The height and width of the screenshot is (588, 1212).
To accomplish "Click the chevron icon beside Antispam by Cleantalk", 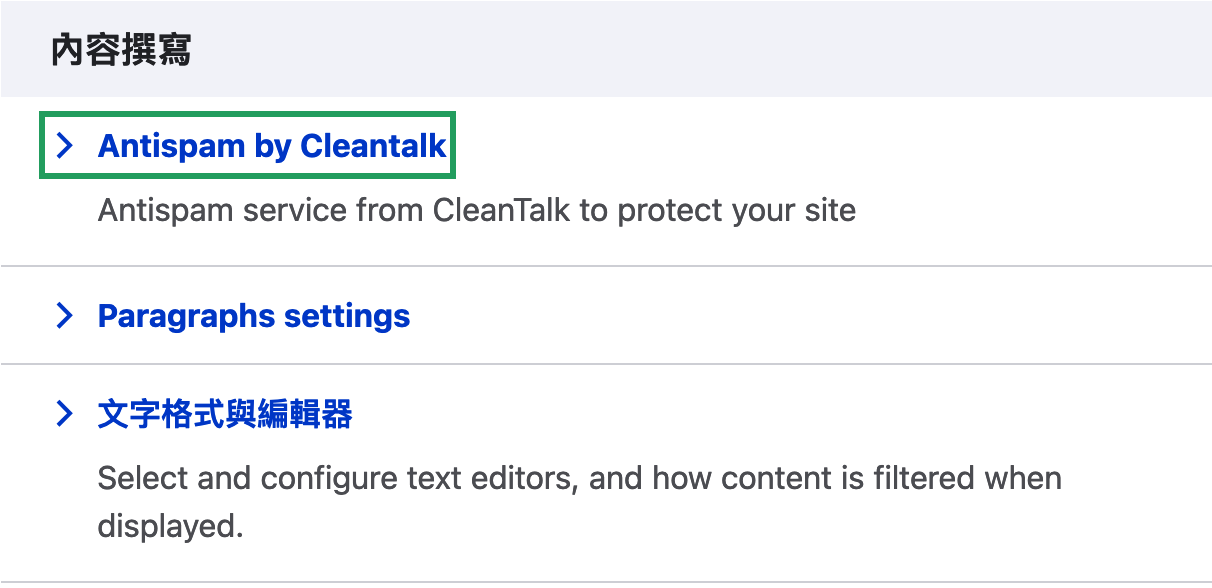I will point(65,146).
